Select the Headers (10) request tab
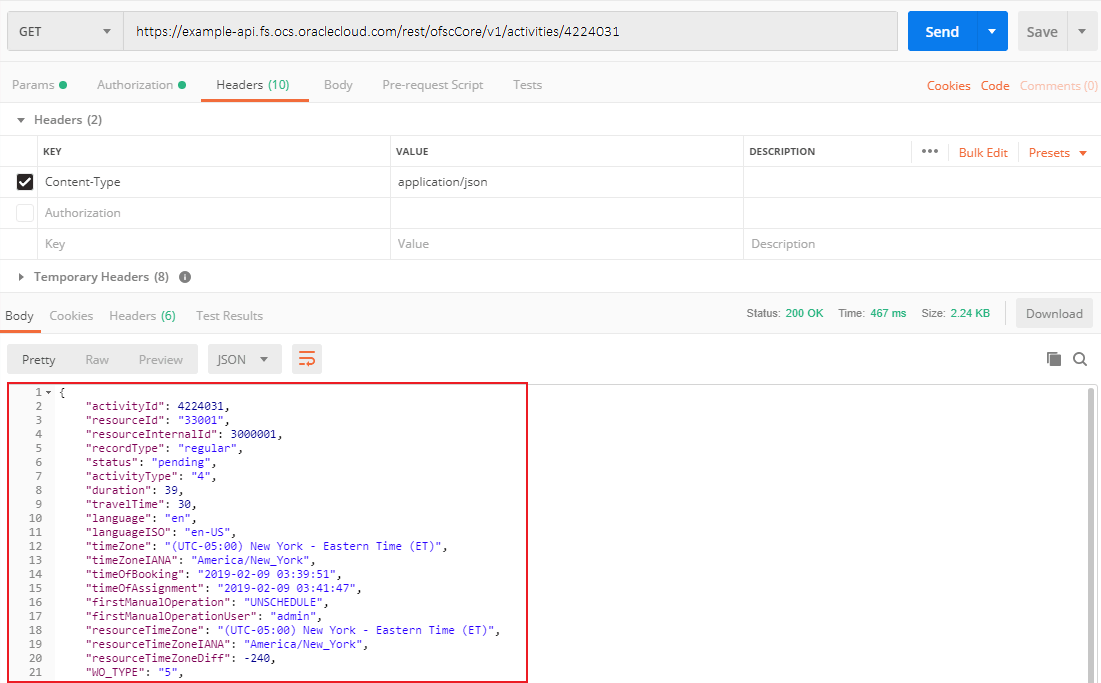Screen dimensions: 1101x683 click(253, 85)
